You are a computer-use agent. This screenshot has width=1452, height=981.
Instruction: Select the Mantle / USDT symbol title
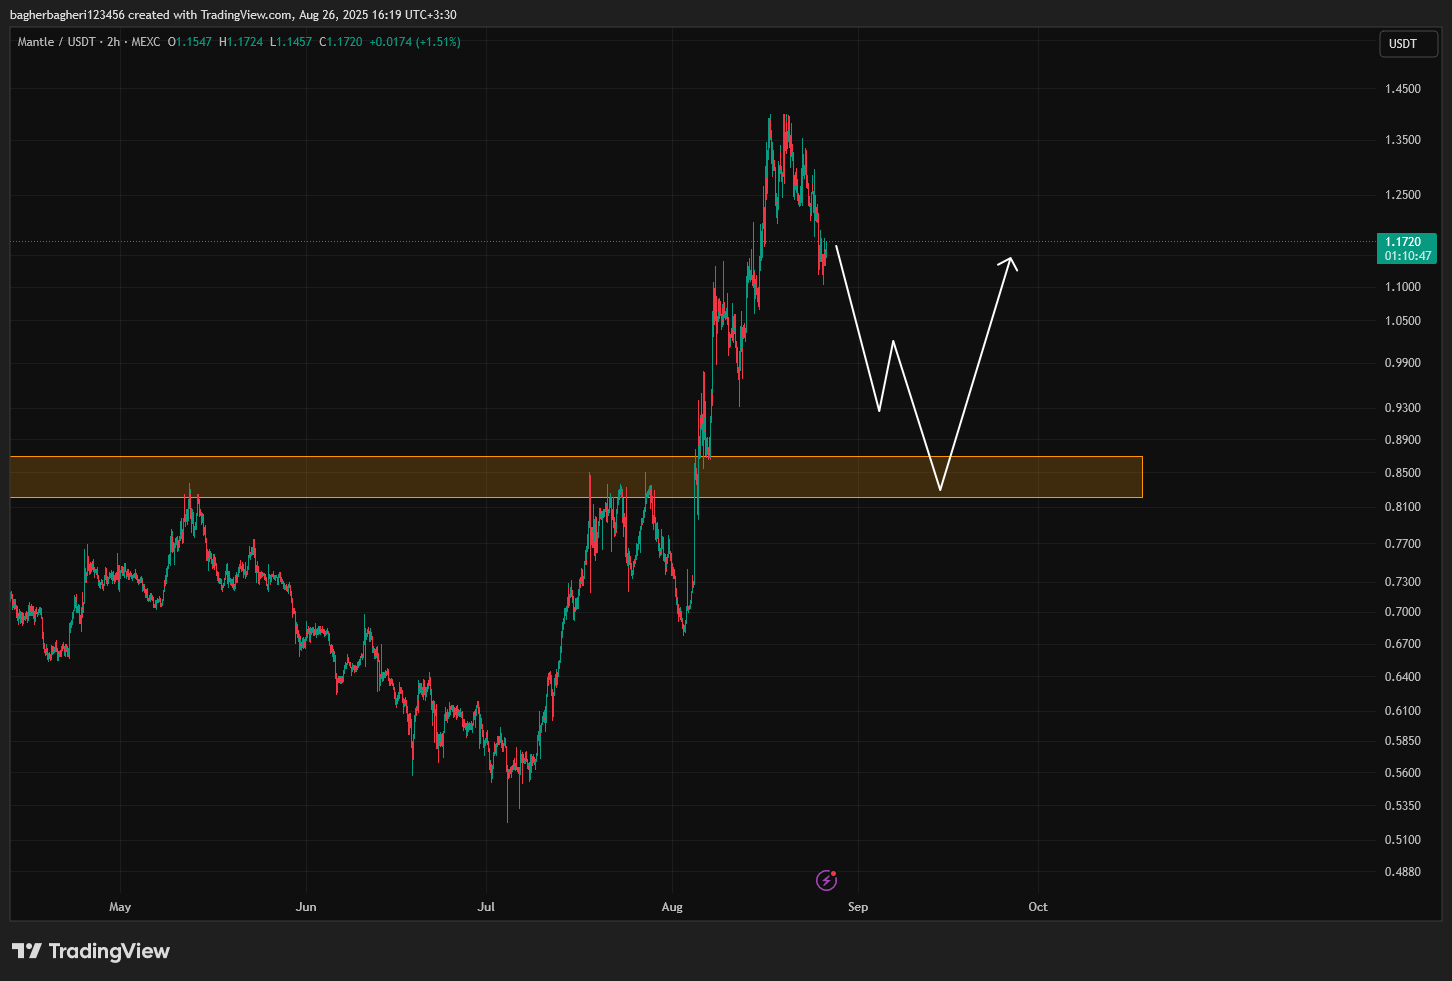tap(56, 42)
